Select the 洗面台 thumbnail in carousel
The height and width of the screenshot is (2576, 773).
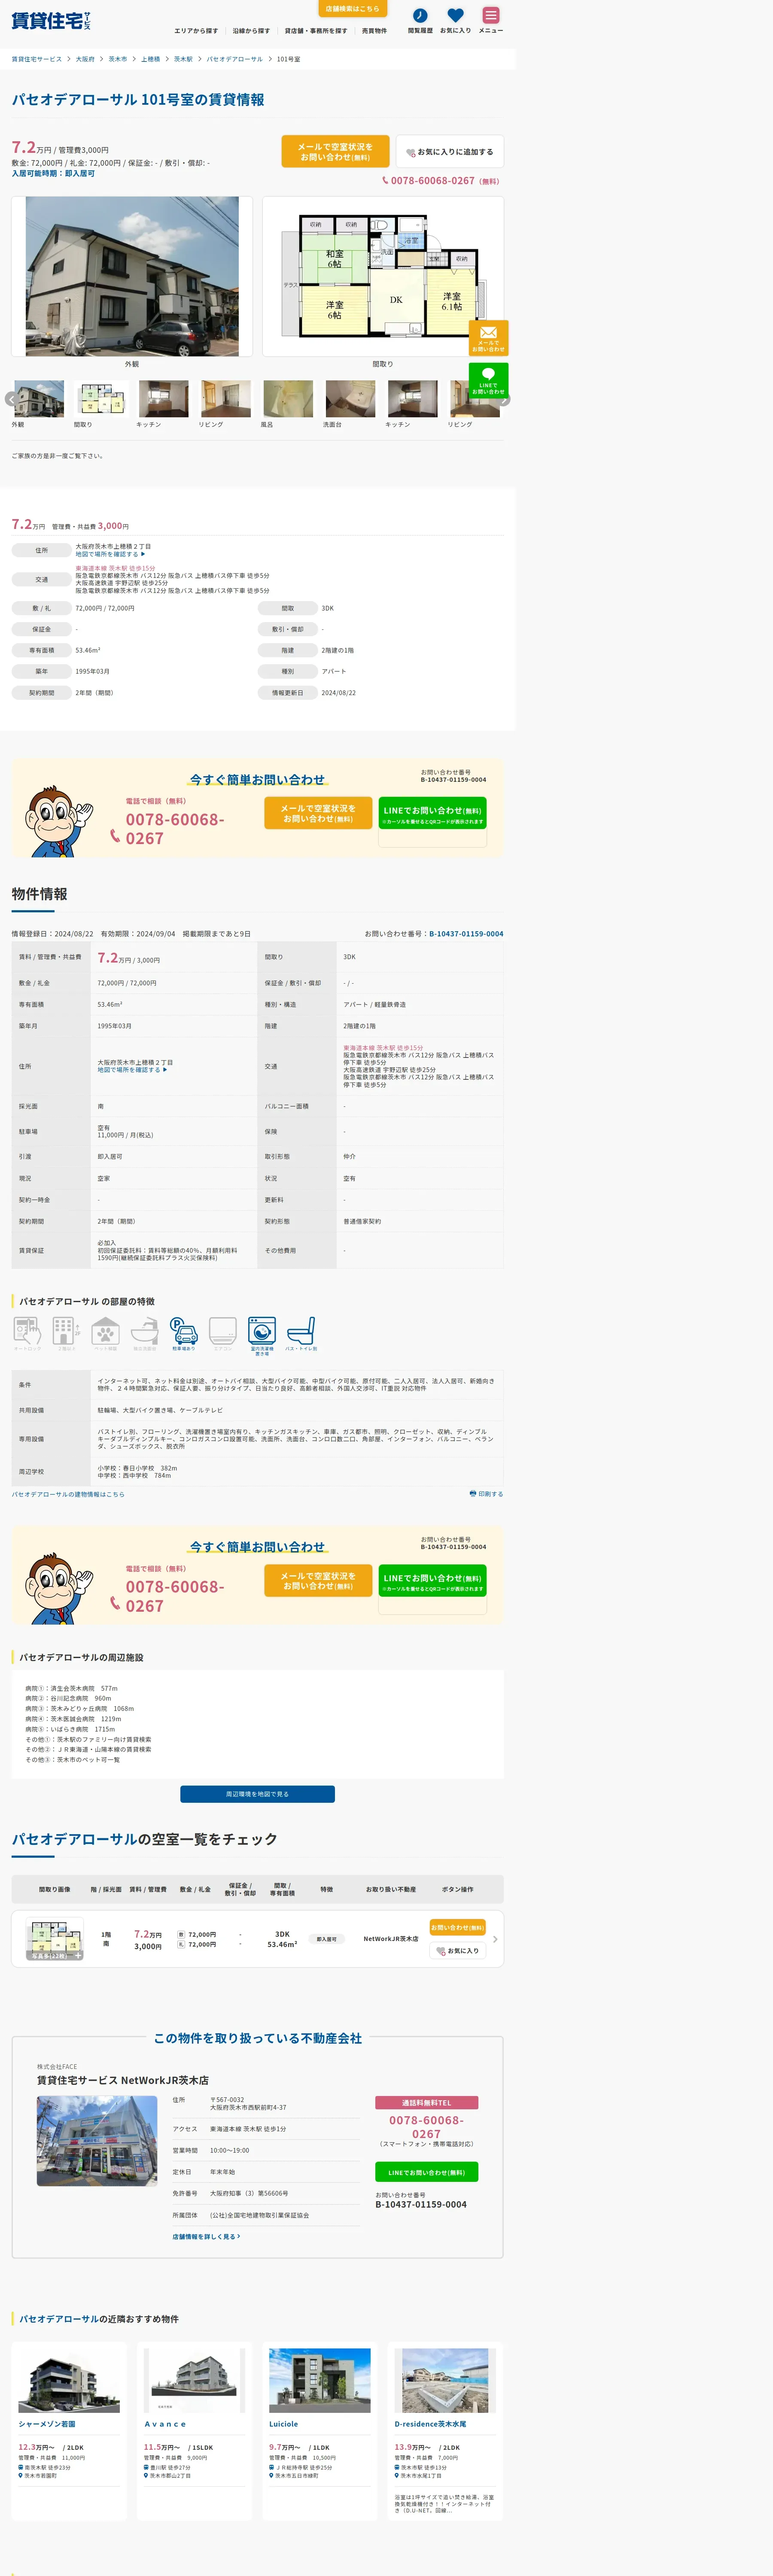350,399
